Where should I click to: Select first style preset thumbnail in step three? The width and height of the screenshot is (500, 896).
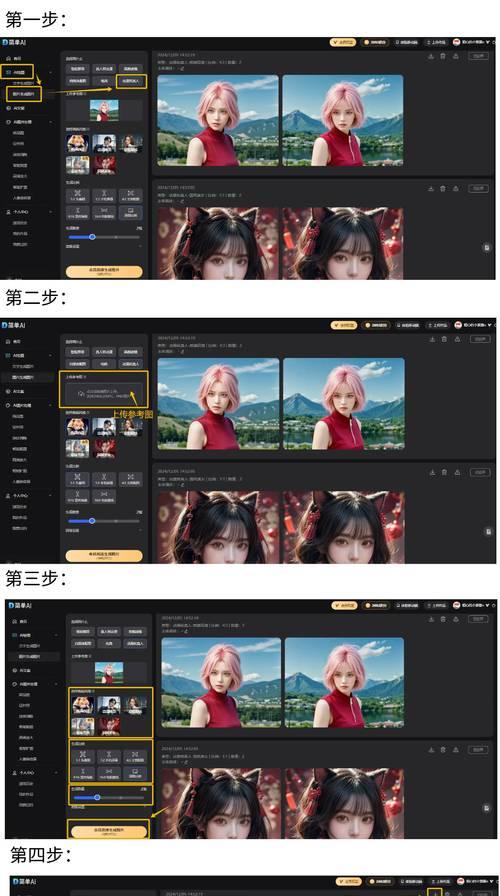(x=82, y=704)
